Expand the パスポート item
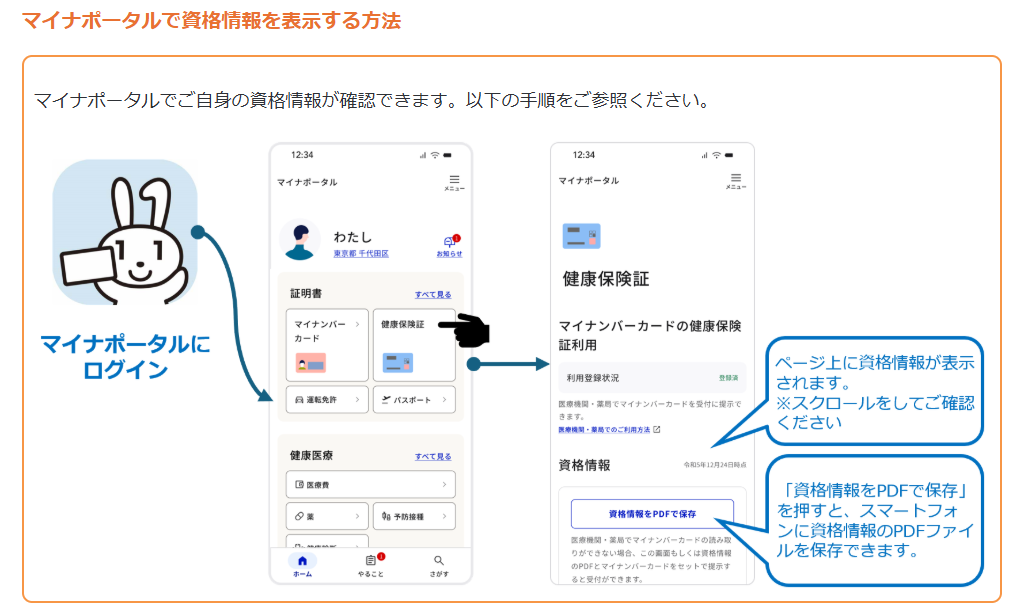 pos(413,400)
